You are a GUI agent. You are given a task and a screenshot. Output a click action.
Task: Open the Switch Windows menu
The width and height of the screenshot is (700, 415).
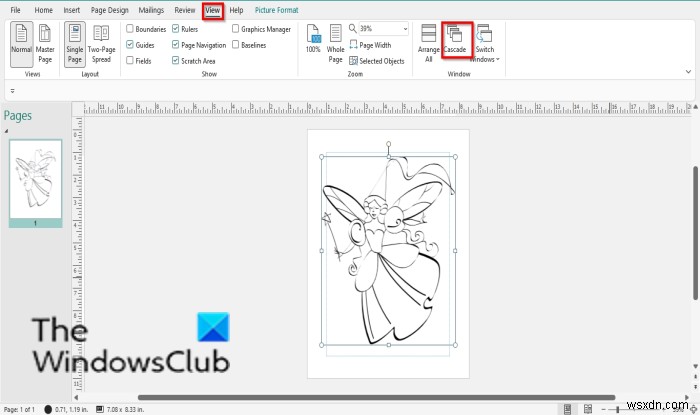pyautogui.click(x=484, y=44)
